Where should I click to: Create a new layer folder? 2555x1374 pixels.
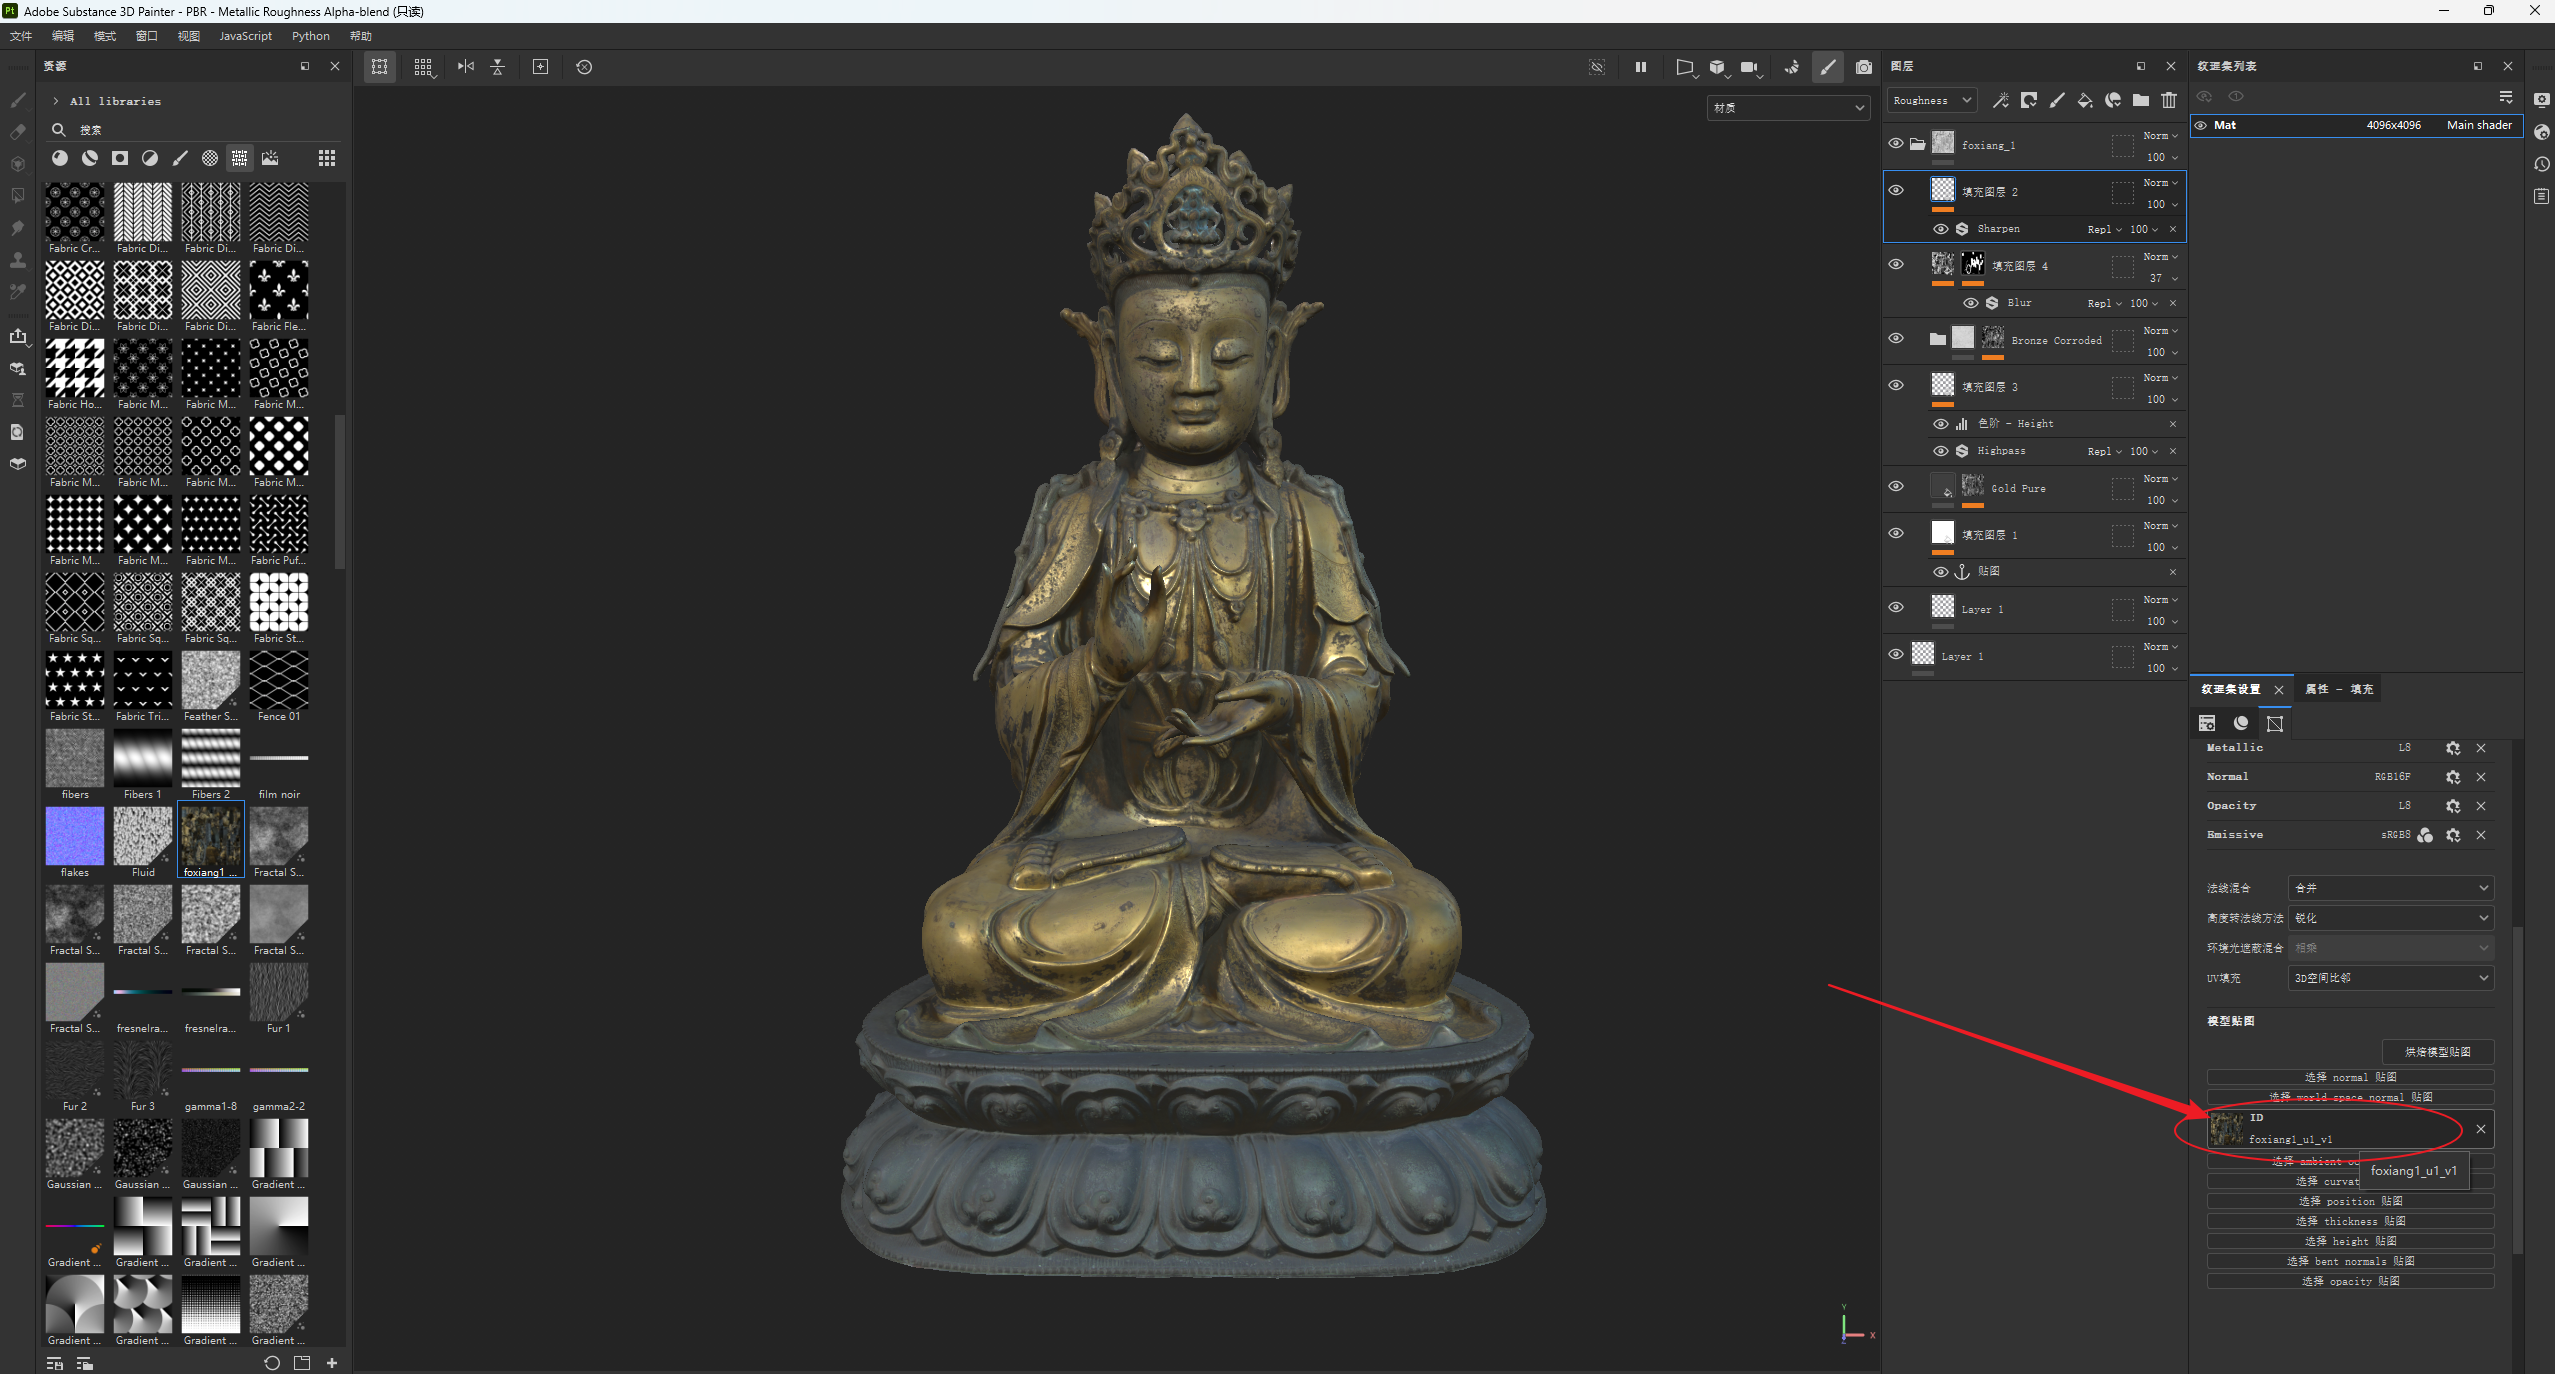coord(2140,100)
